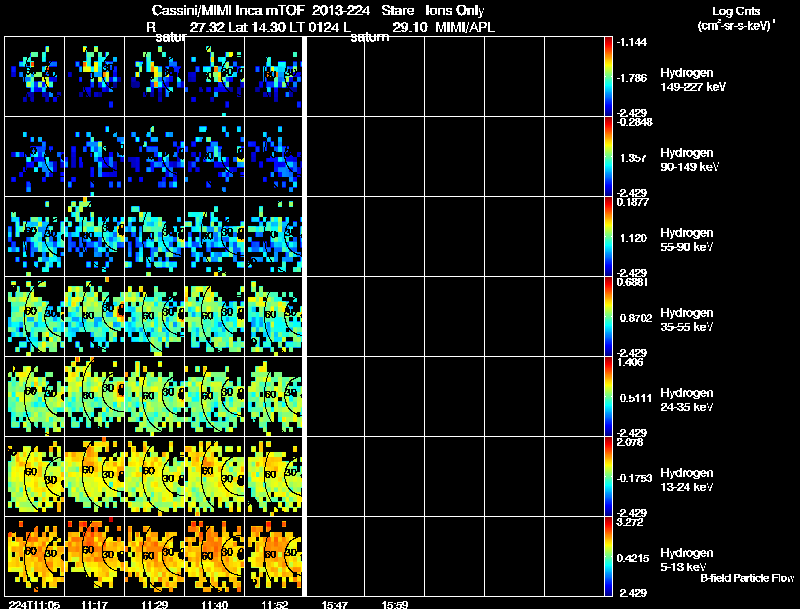This screenshot has height=609, width=800.
Task: Select the 15:47 time axis label
Action: pyautogui.click(x=335, y=603)
